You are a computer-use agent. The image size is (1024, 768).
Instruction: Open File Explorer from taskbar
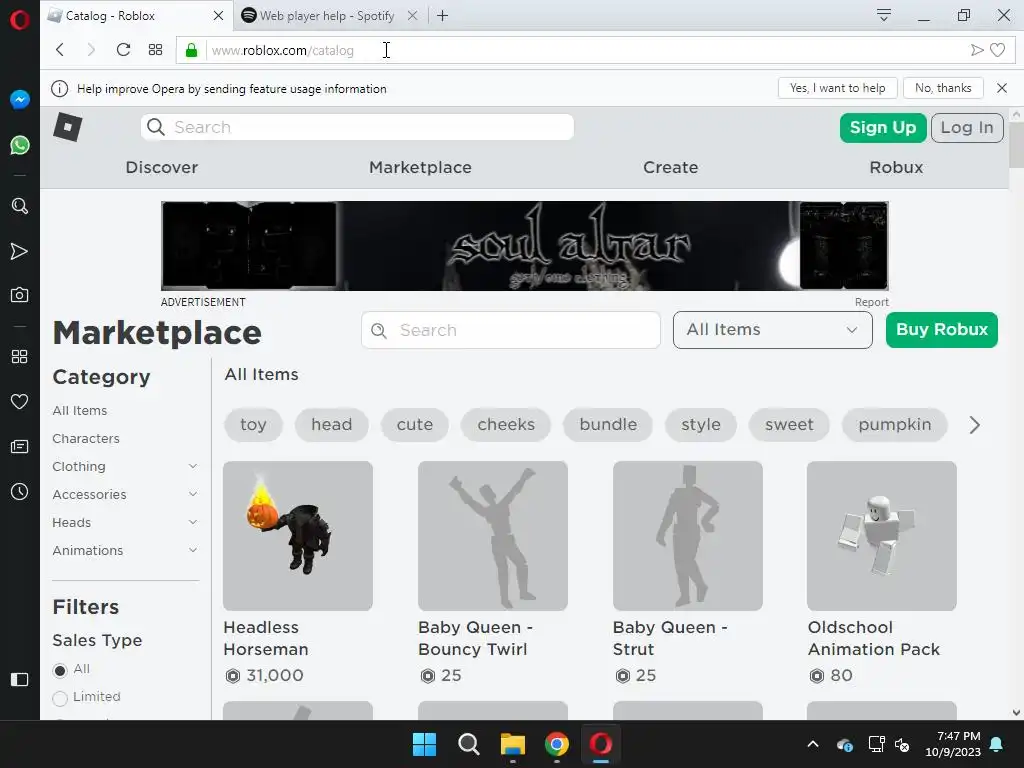tap(513, 744)
